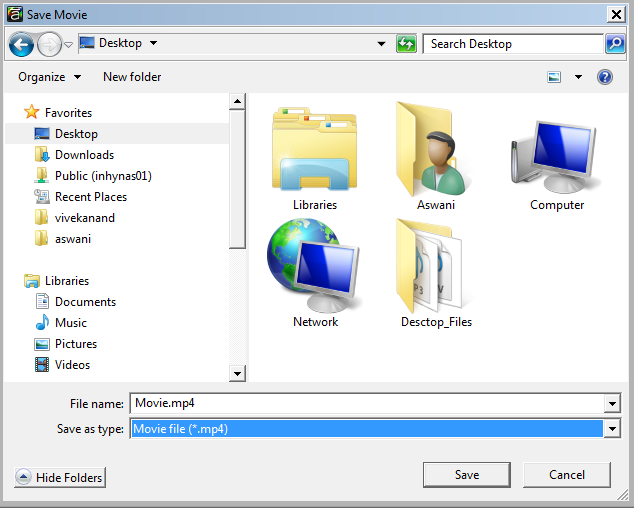Open the Computer icon
Viewport: 634px width, 508px height.
556,150
